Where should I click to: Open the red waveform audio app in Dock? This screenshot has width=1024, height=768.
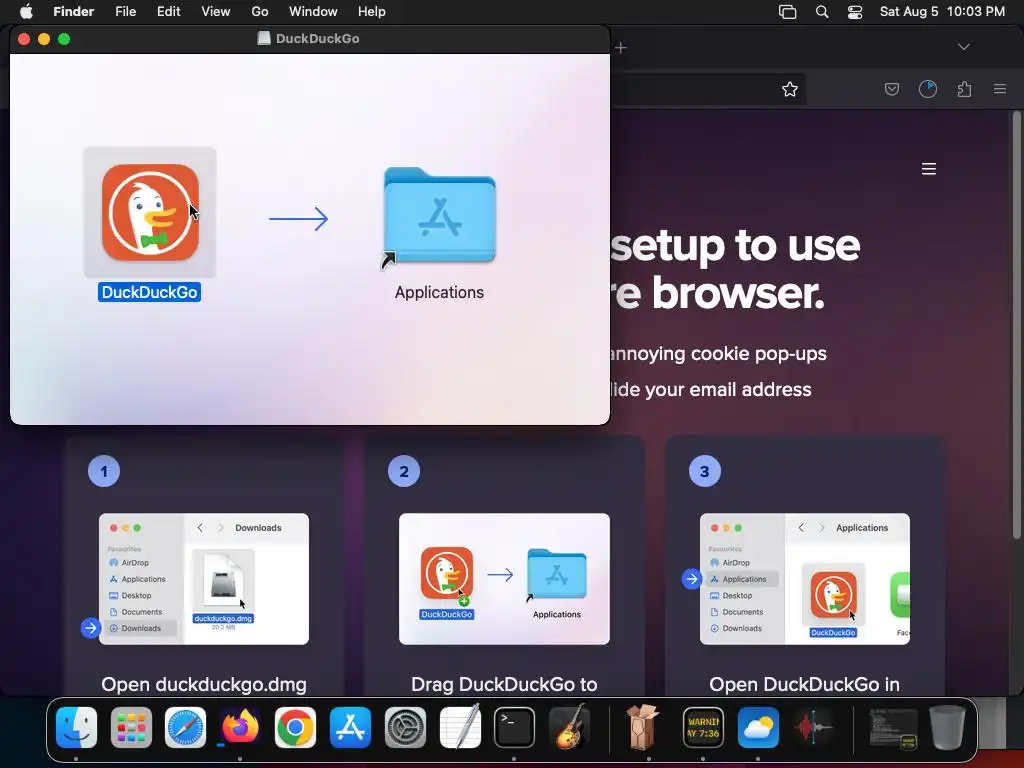pyautogui.click(x=813, y=728)
